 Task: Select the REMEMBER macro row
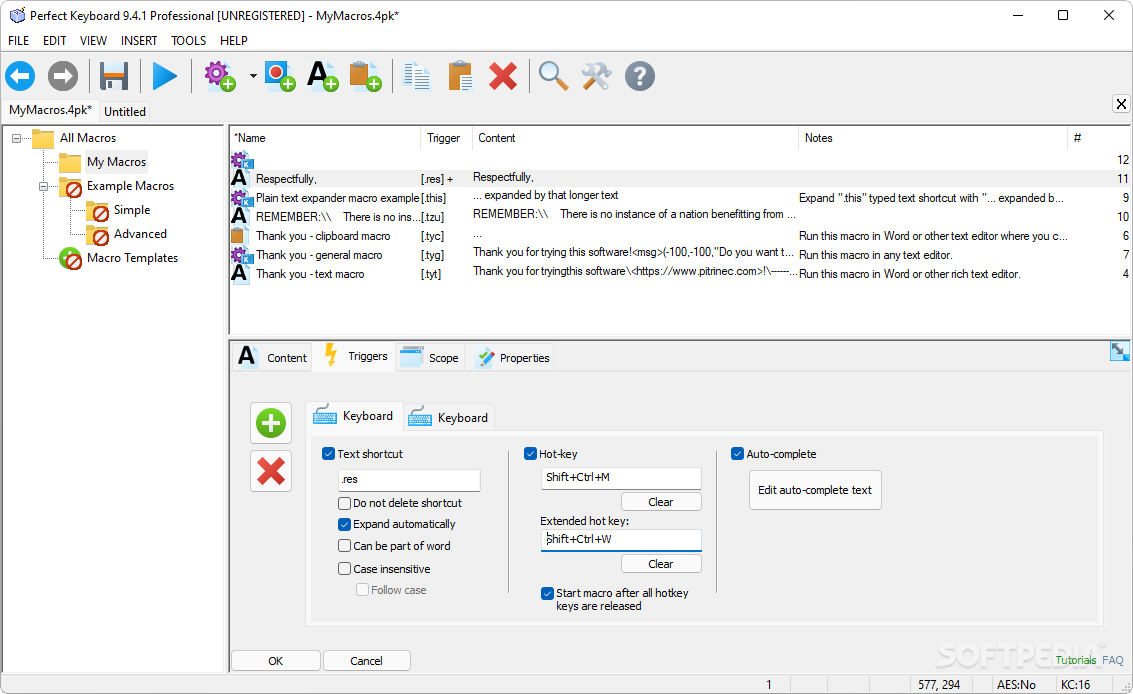point(679,216)
